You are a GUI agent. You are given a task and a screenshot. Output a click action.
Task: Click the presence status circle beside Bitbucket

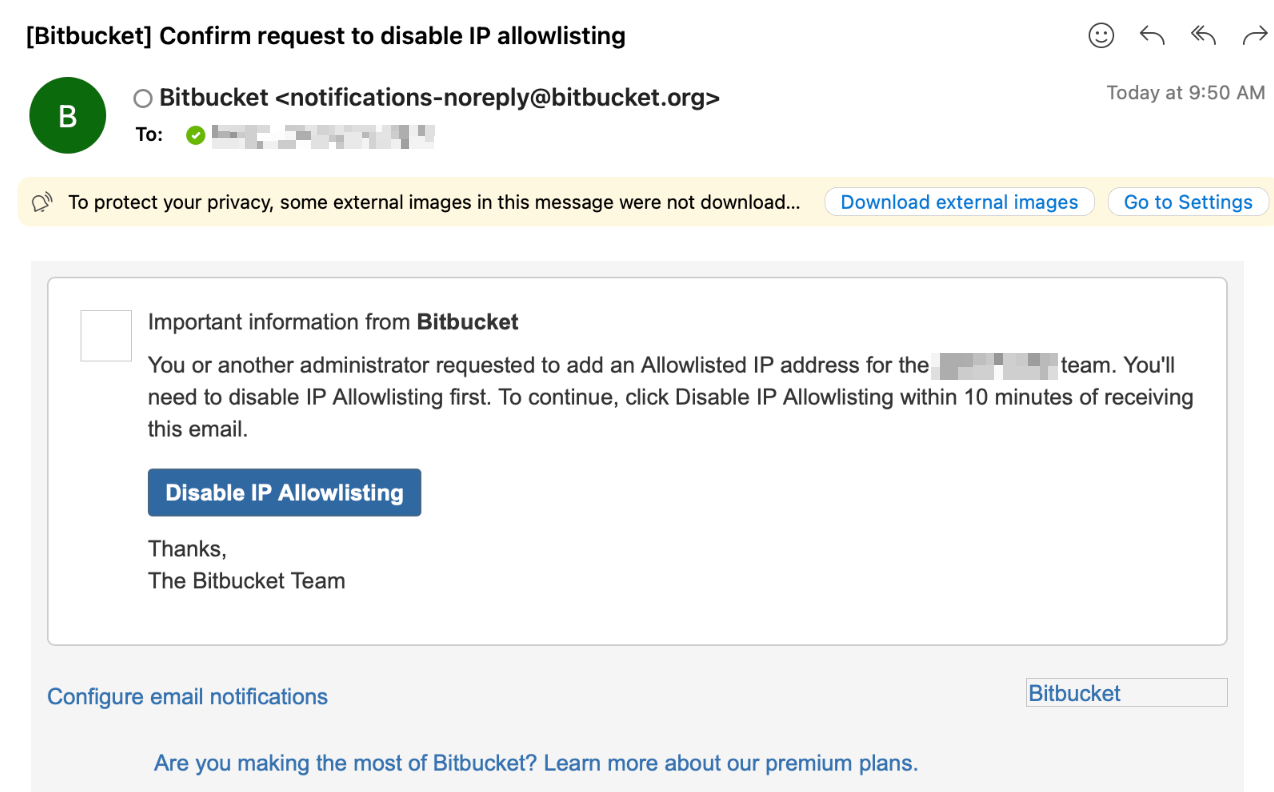tap(143, 98)
